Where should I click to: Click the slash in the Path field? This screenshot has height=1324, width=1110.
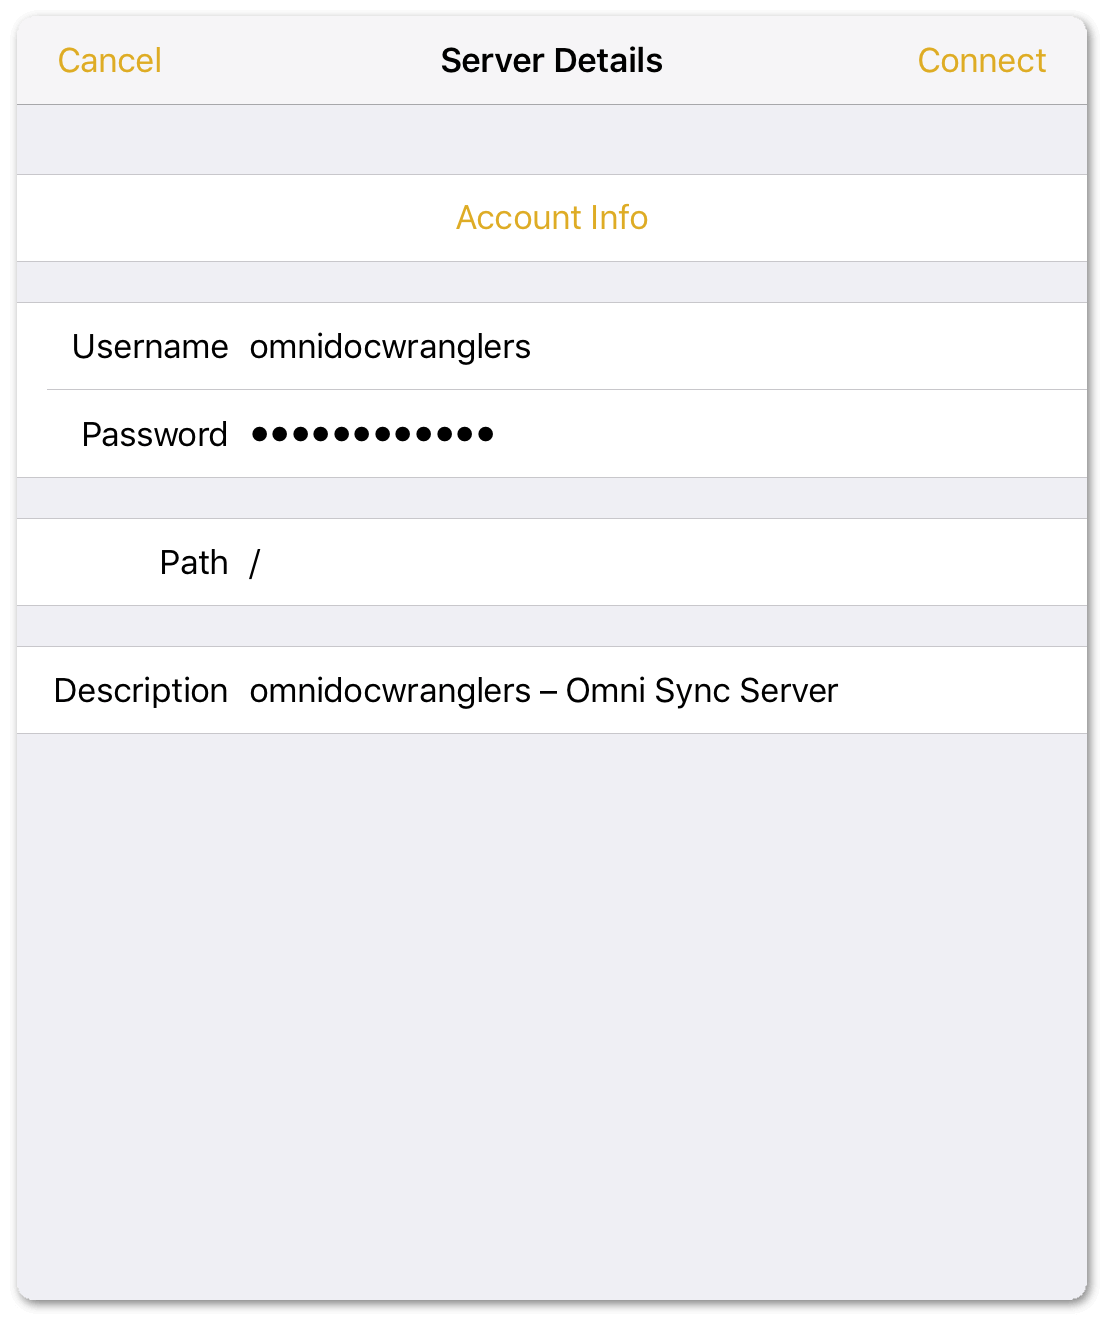(255, 563)
